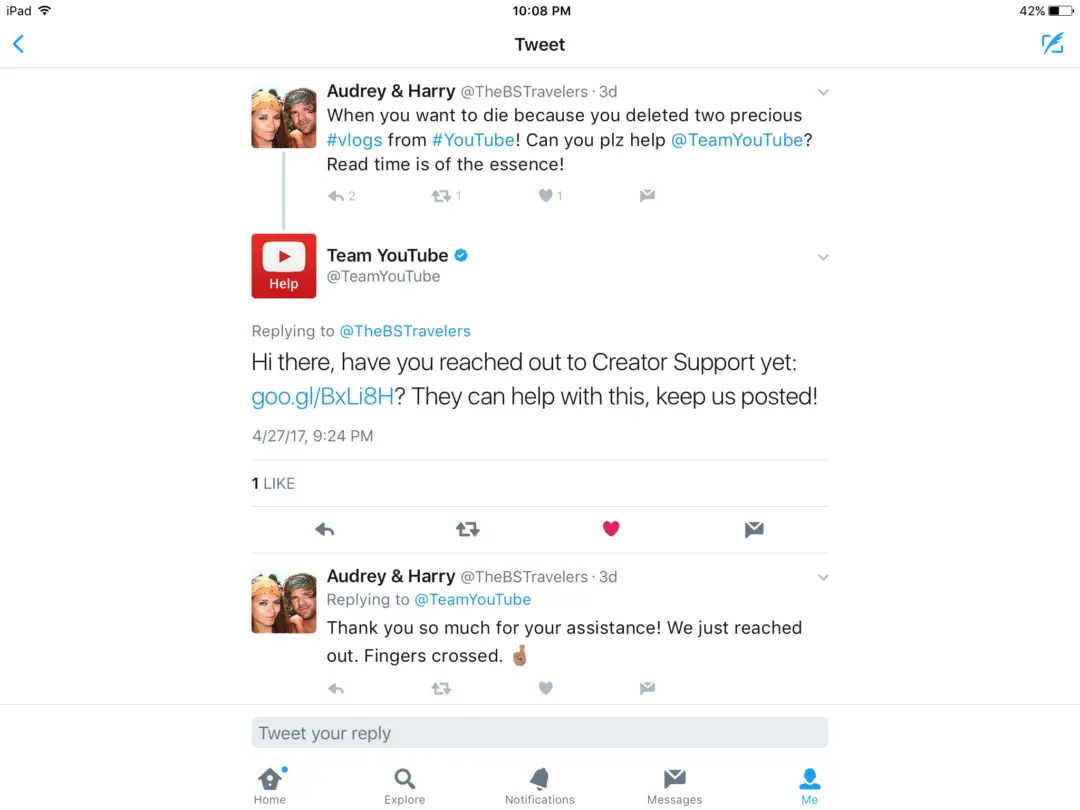
Task: Unlike the Team YouTube tweet red heart
Action: pos(611,528)
